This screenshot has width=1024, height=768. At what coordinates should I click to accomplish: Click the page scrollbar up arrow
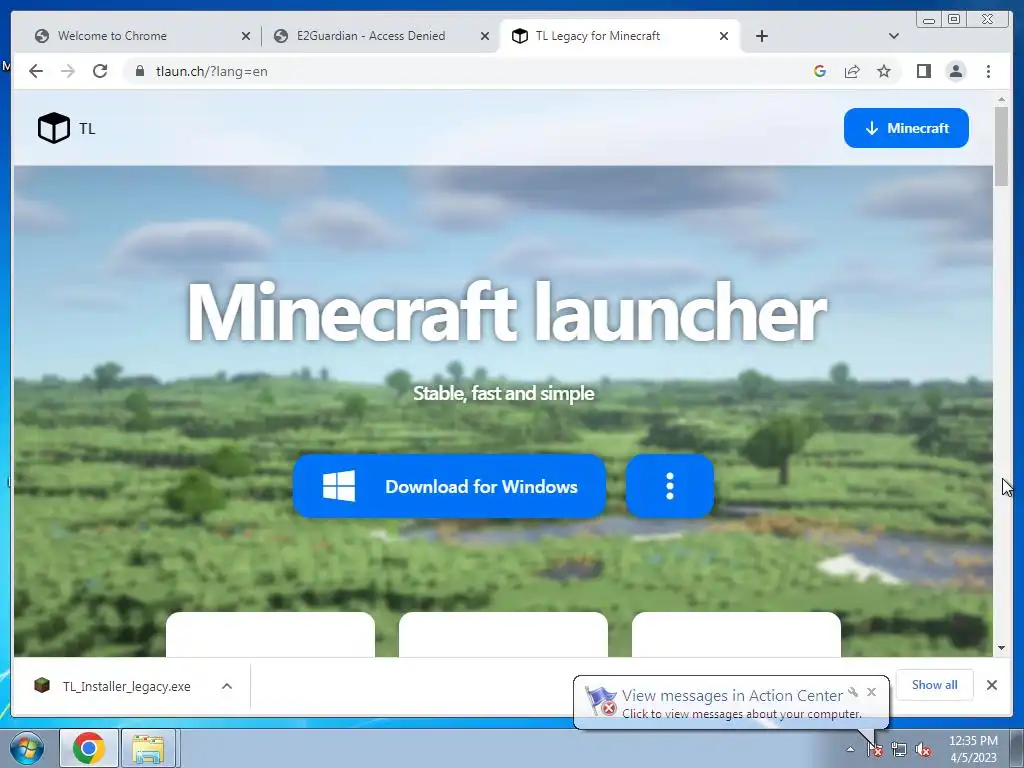pyautogui.click(x=1002, y=99)
